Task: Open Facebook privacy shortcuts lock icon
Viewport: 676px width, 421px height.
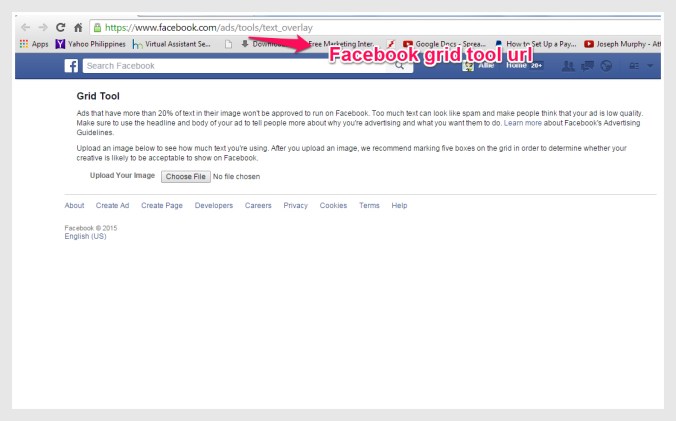Action: (633, 66)
